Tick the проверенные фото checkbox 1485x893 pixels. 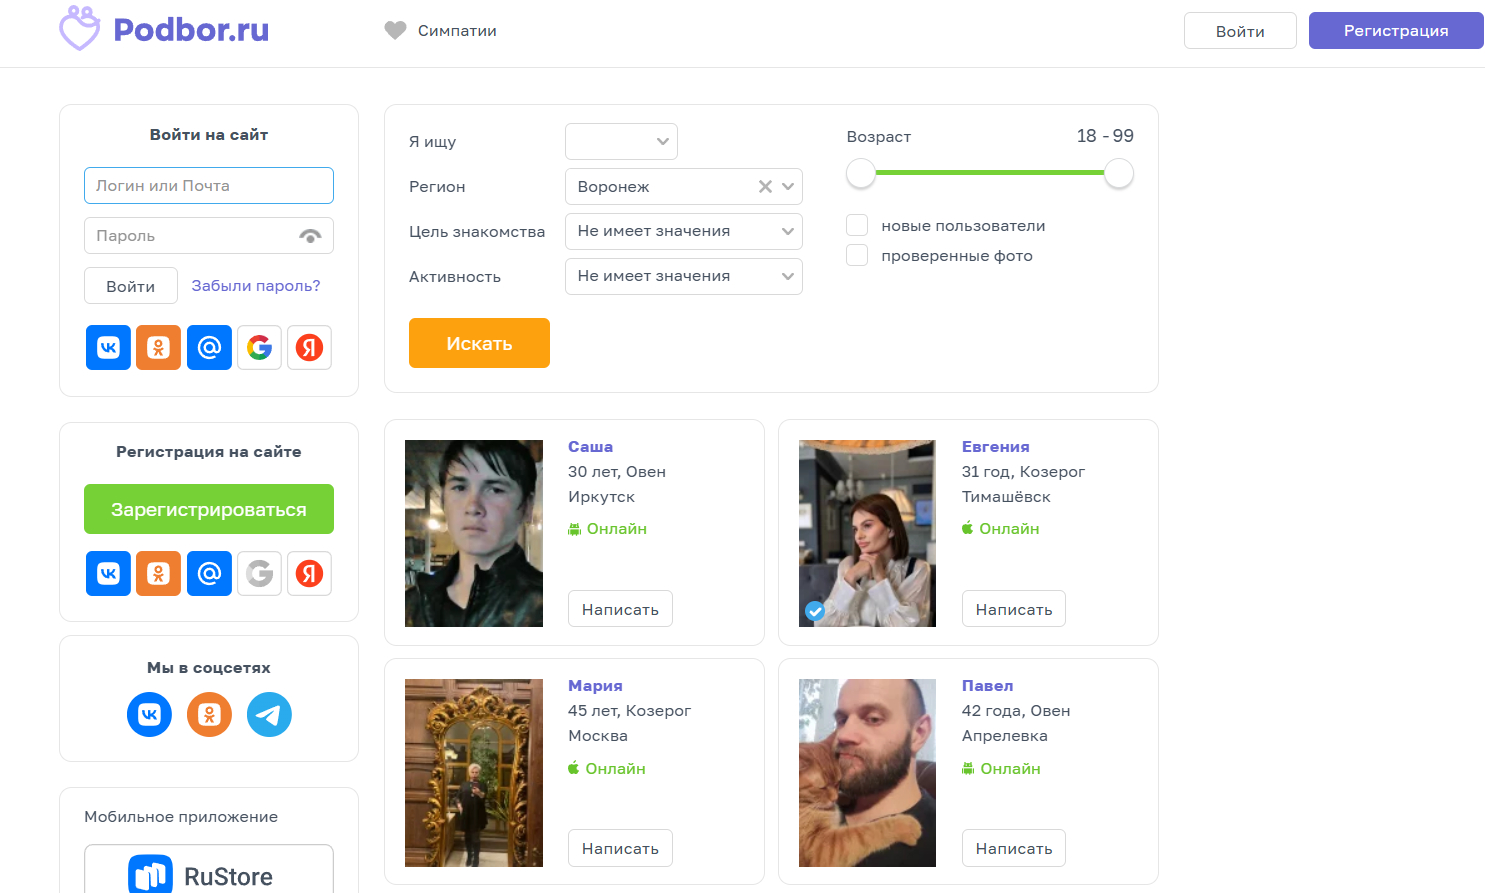[857, 256]
